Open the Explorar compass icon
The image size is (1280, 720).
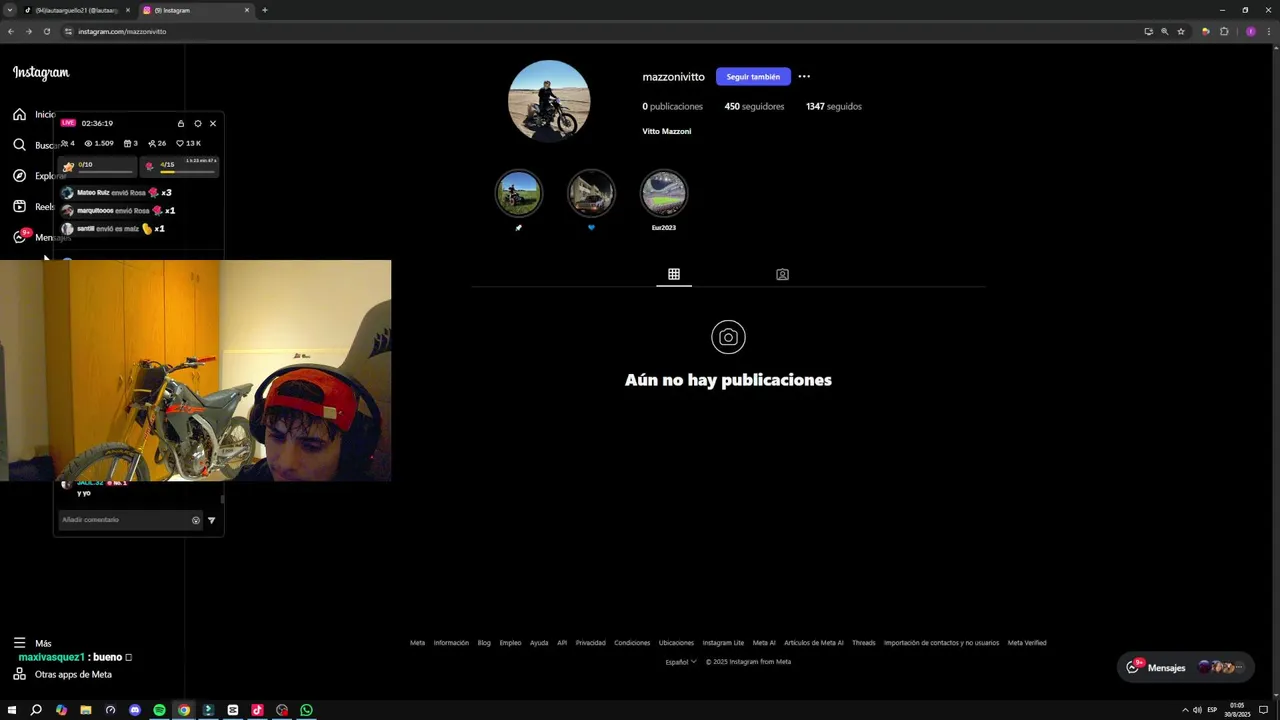click(19, 176)
